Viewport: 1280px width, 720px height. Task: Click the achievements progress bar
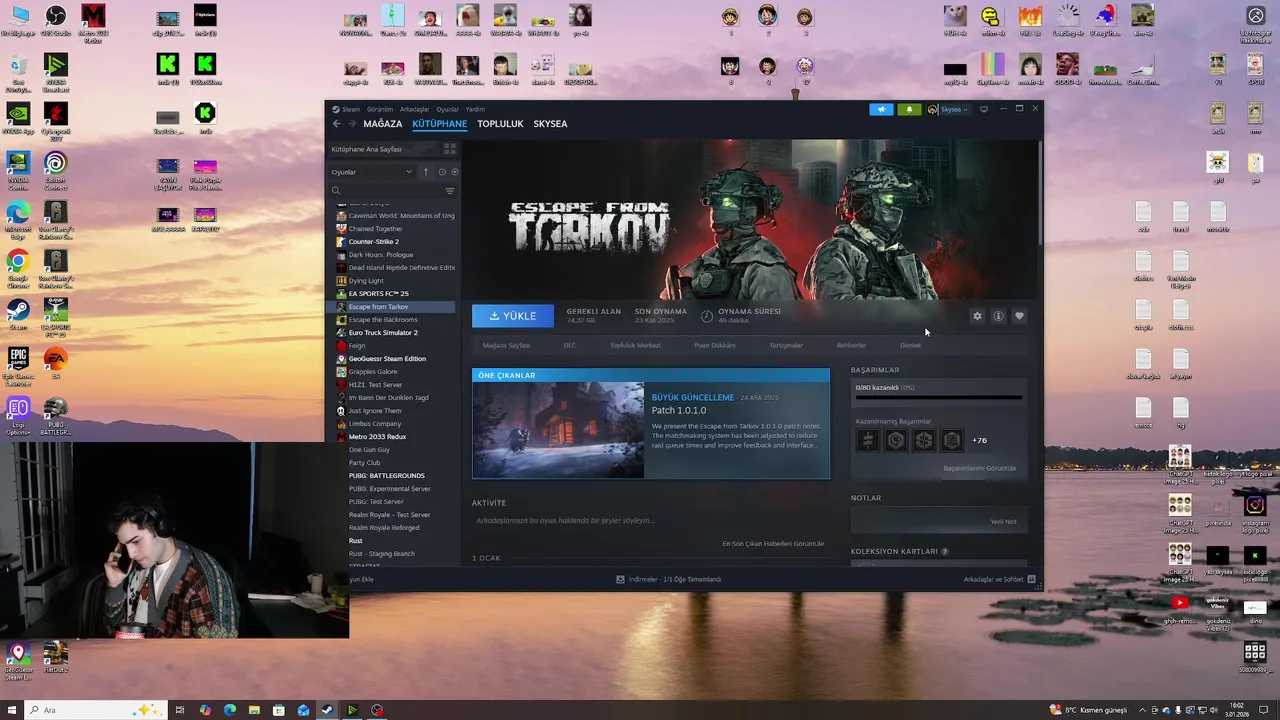938,398
